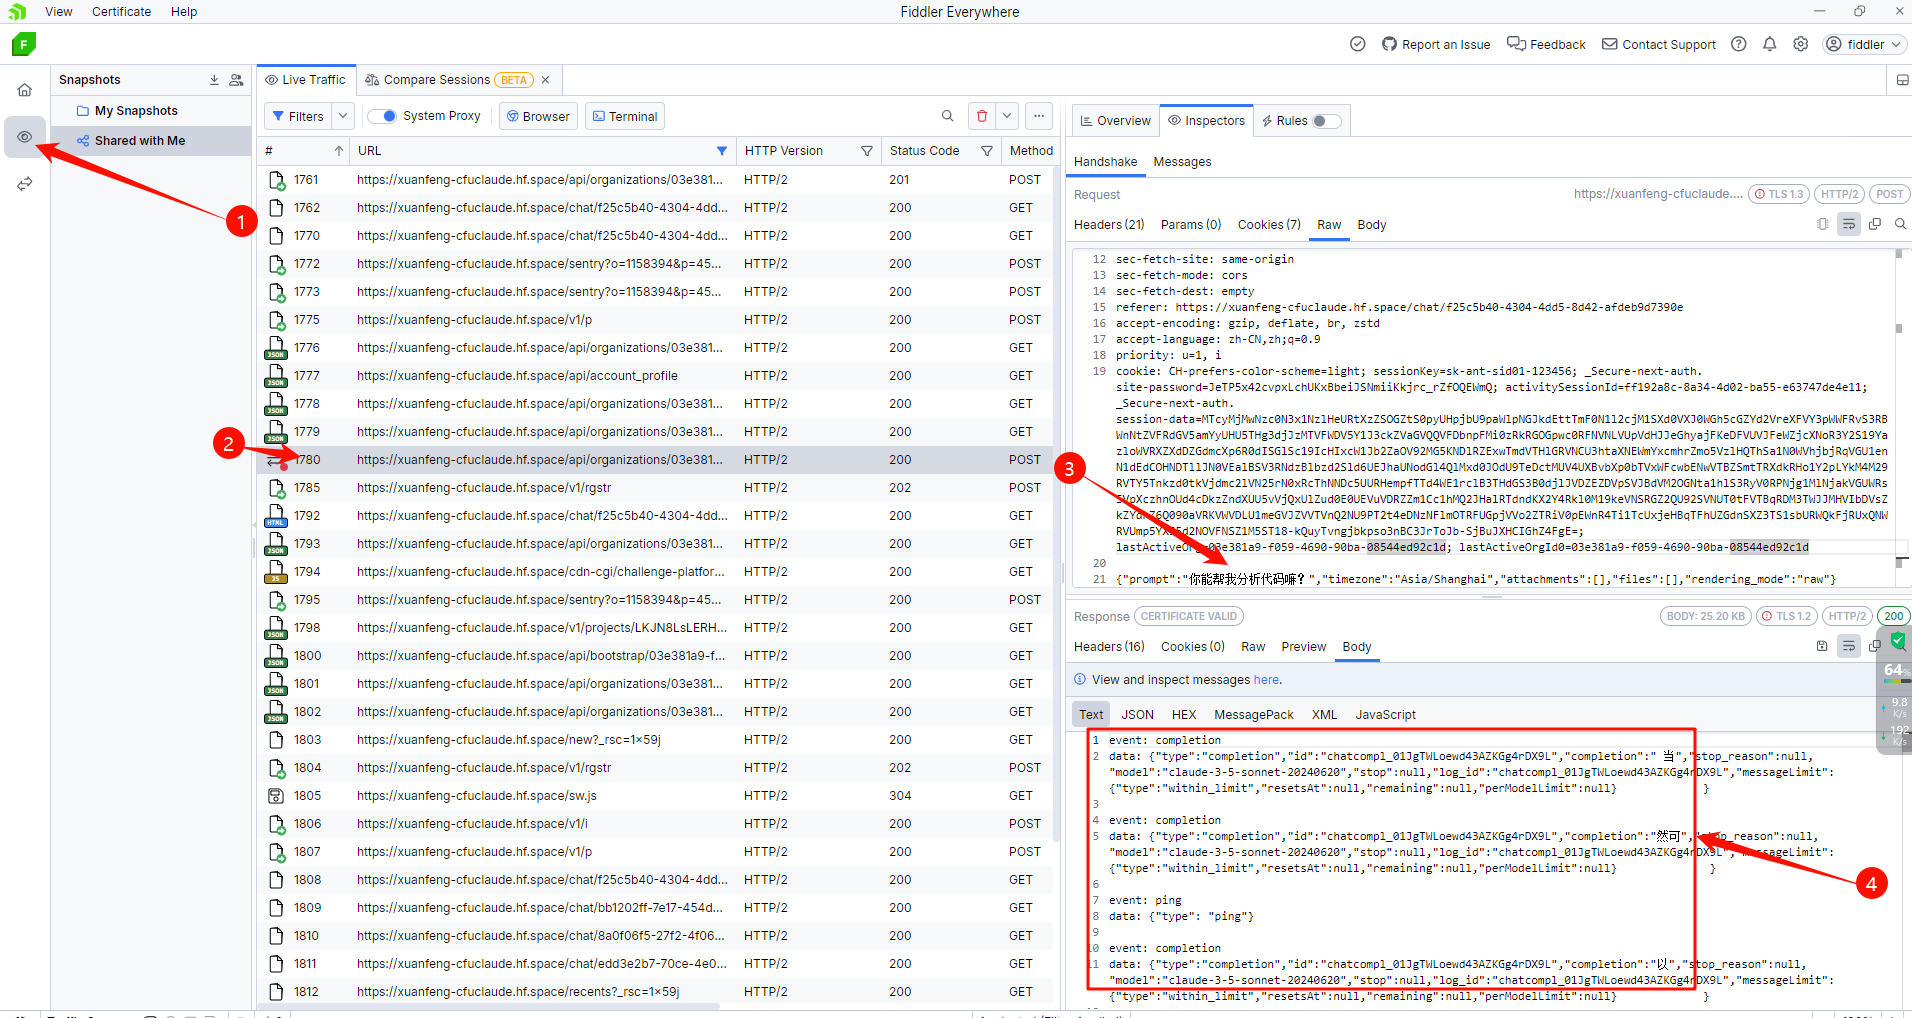Click the Browser capture button
This screenshot has height=1018, width=1912.
pos(538,116)
